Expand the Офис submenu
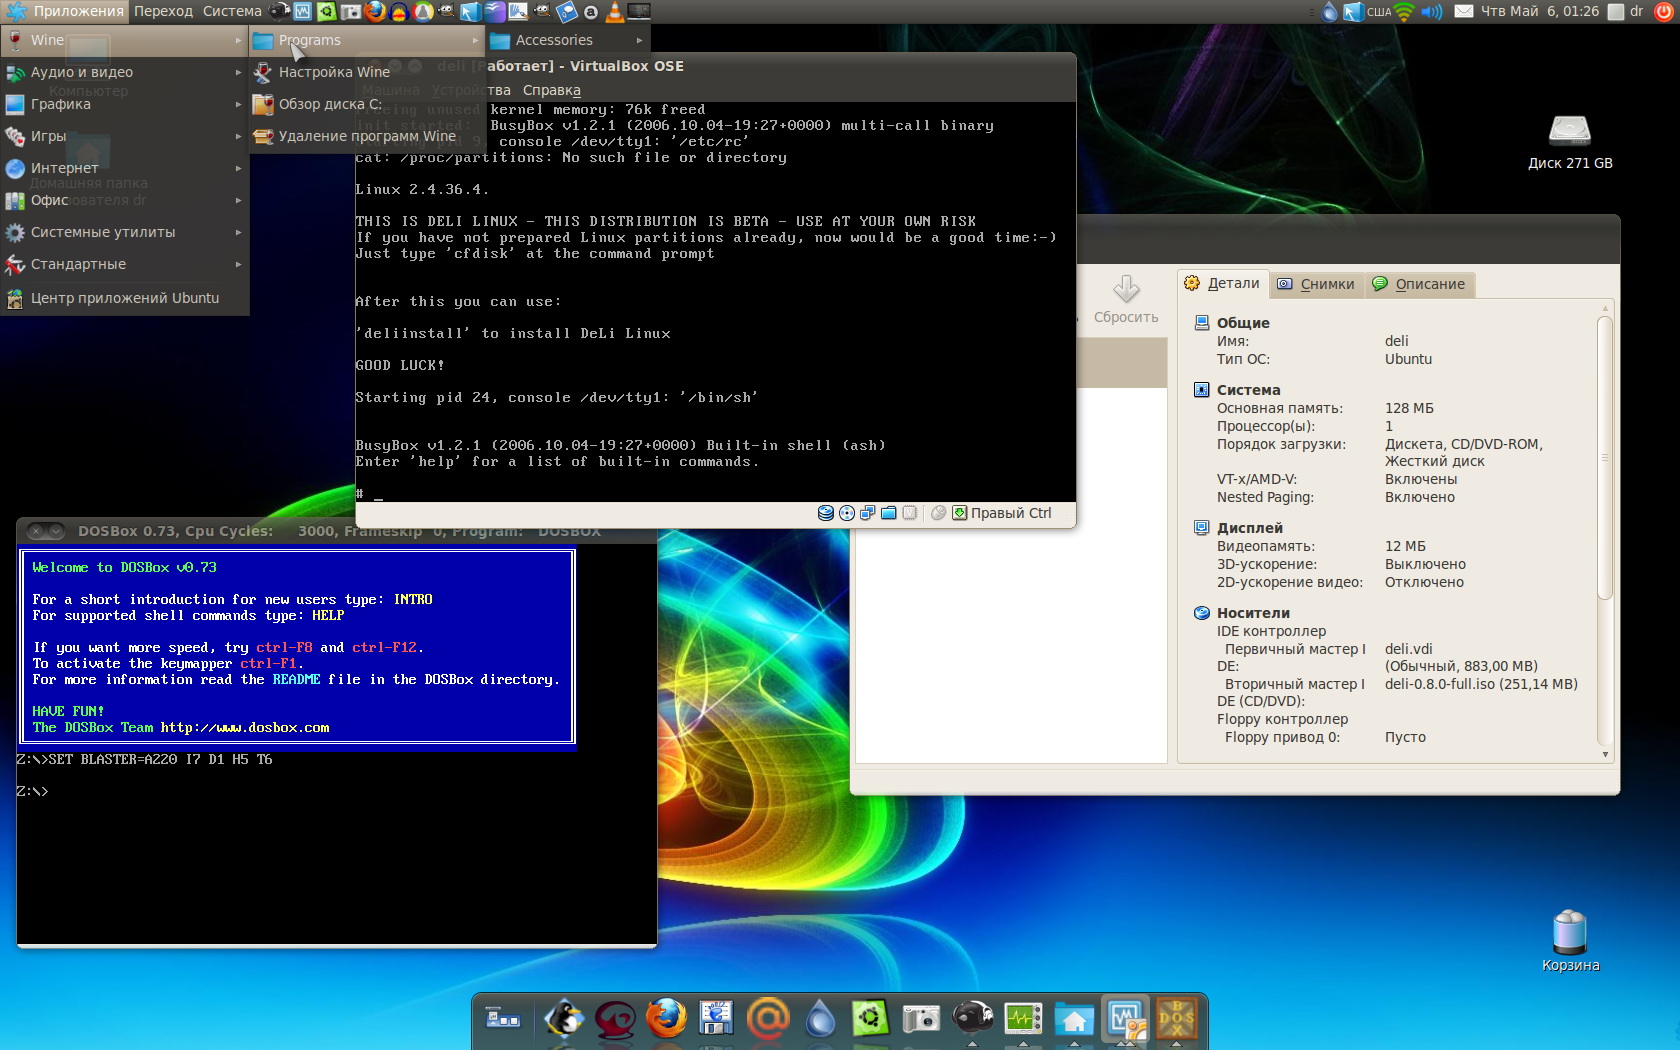The image size is (1680, 1050). 125,200
